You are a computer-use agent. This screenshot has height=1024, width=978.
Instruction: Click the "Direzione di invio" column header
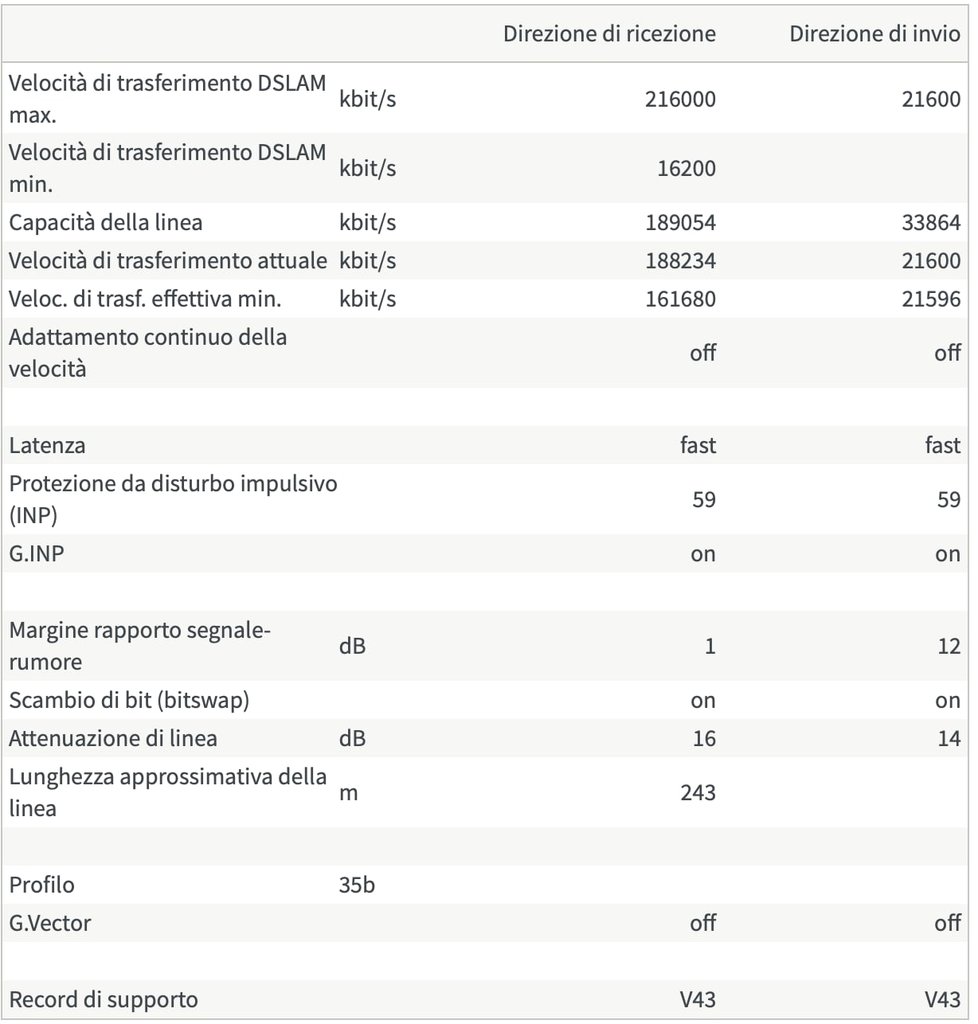[875, 34]
